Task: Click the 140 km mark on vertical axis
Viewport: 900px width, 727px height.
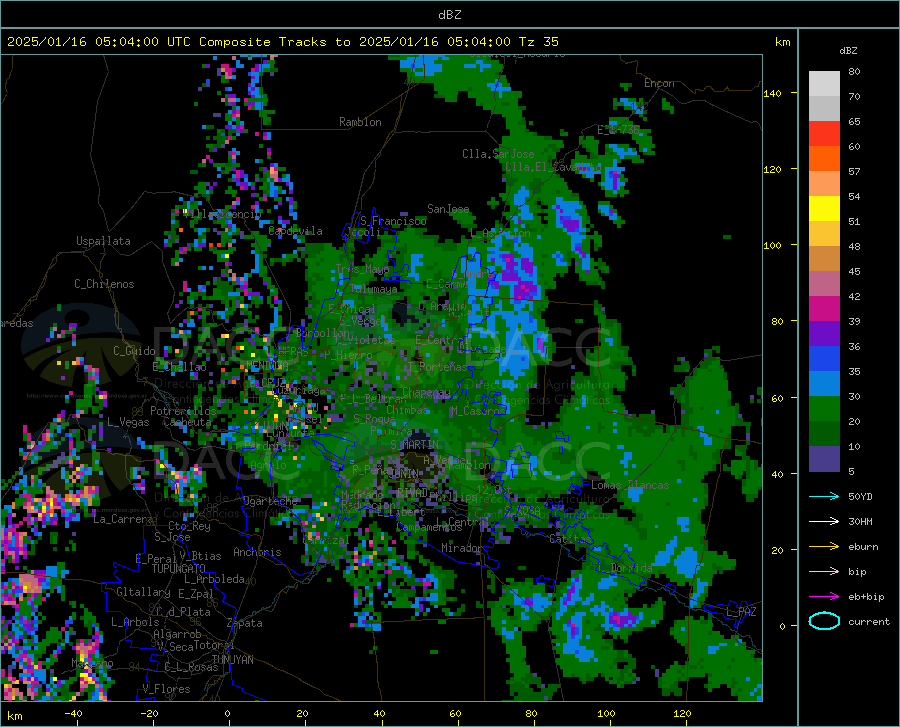Action: click(772, 93)
